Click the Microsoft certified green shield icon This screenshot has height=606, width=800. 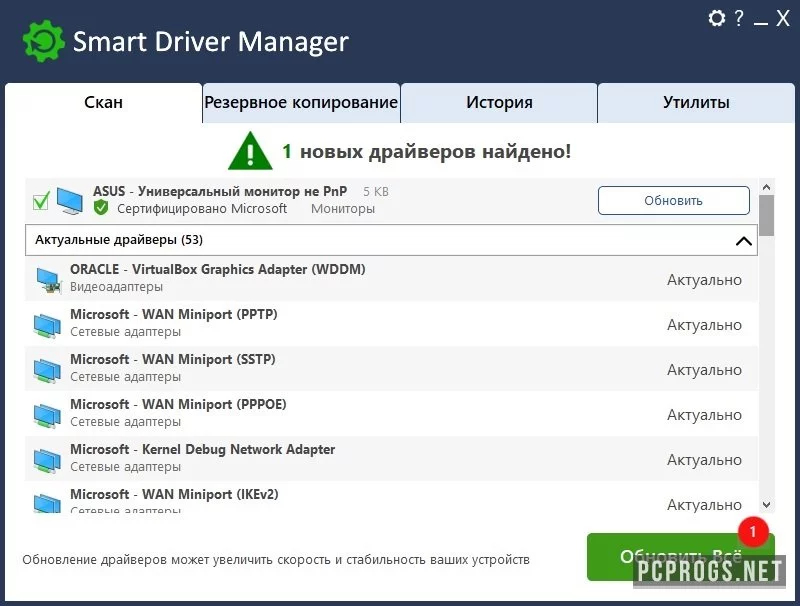101,208
